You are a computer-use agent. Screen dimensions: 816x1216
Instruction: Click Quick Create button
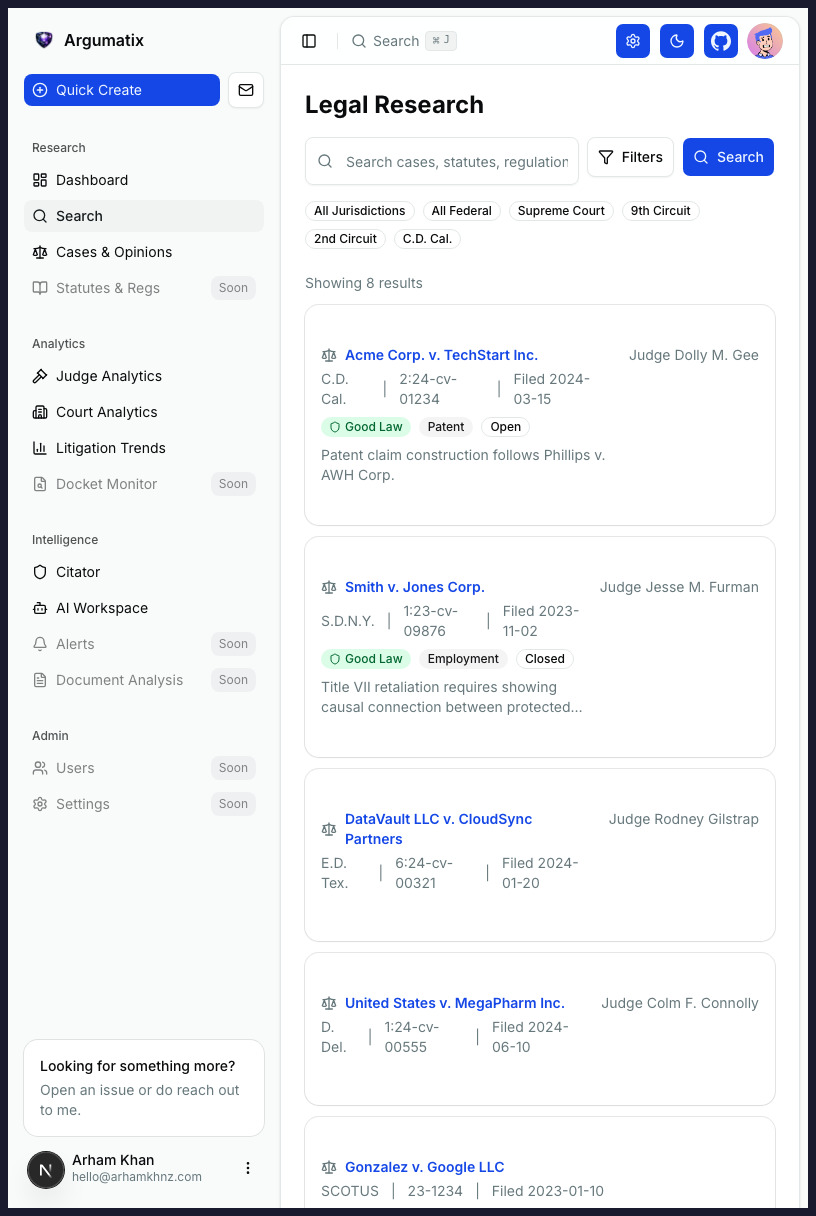click(122, 90)
